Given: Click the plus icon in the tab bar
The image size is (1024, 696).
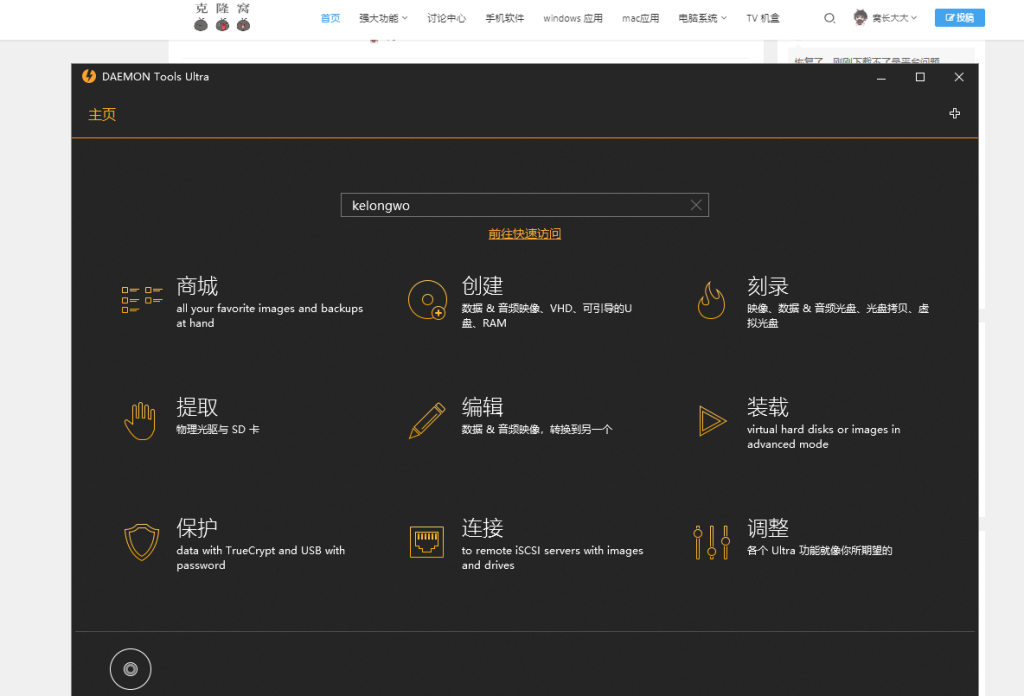Looking at the screenshot, I should pyautogui.click(x=955, y=114).
